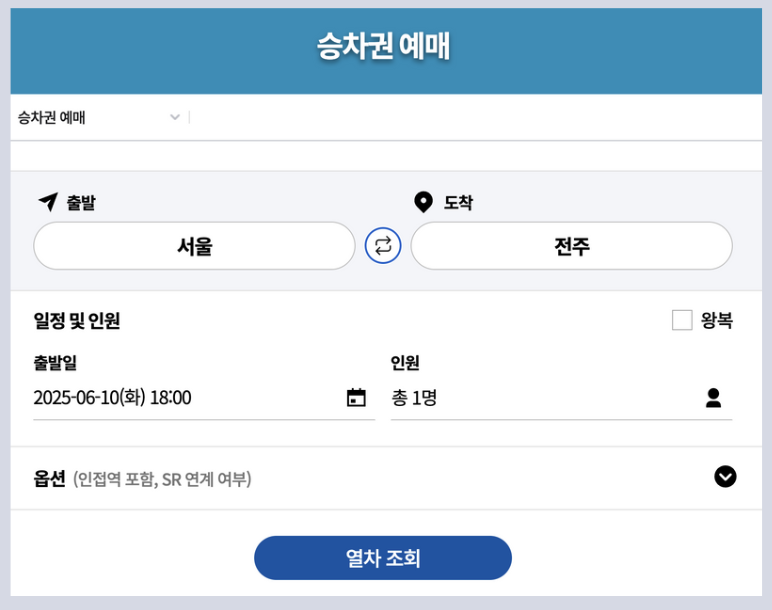The height and width of the screenshot is (610, 772).
Task: Click the arrival pin icon beside 도착
Action: pyautogui.click(x=423, y=202)
